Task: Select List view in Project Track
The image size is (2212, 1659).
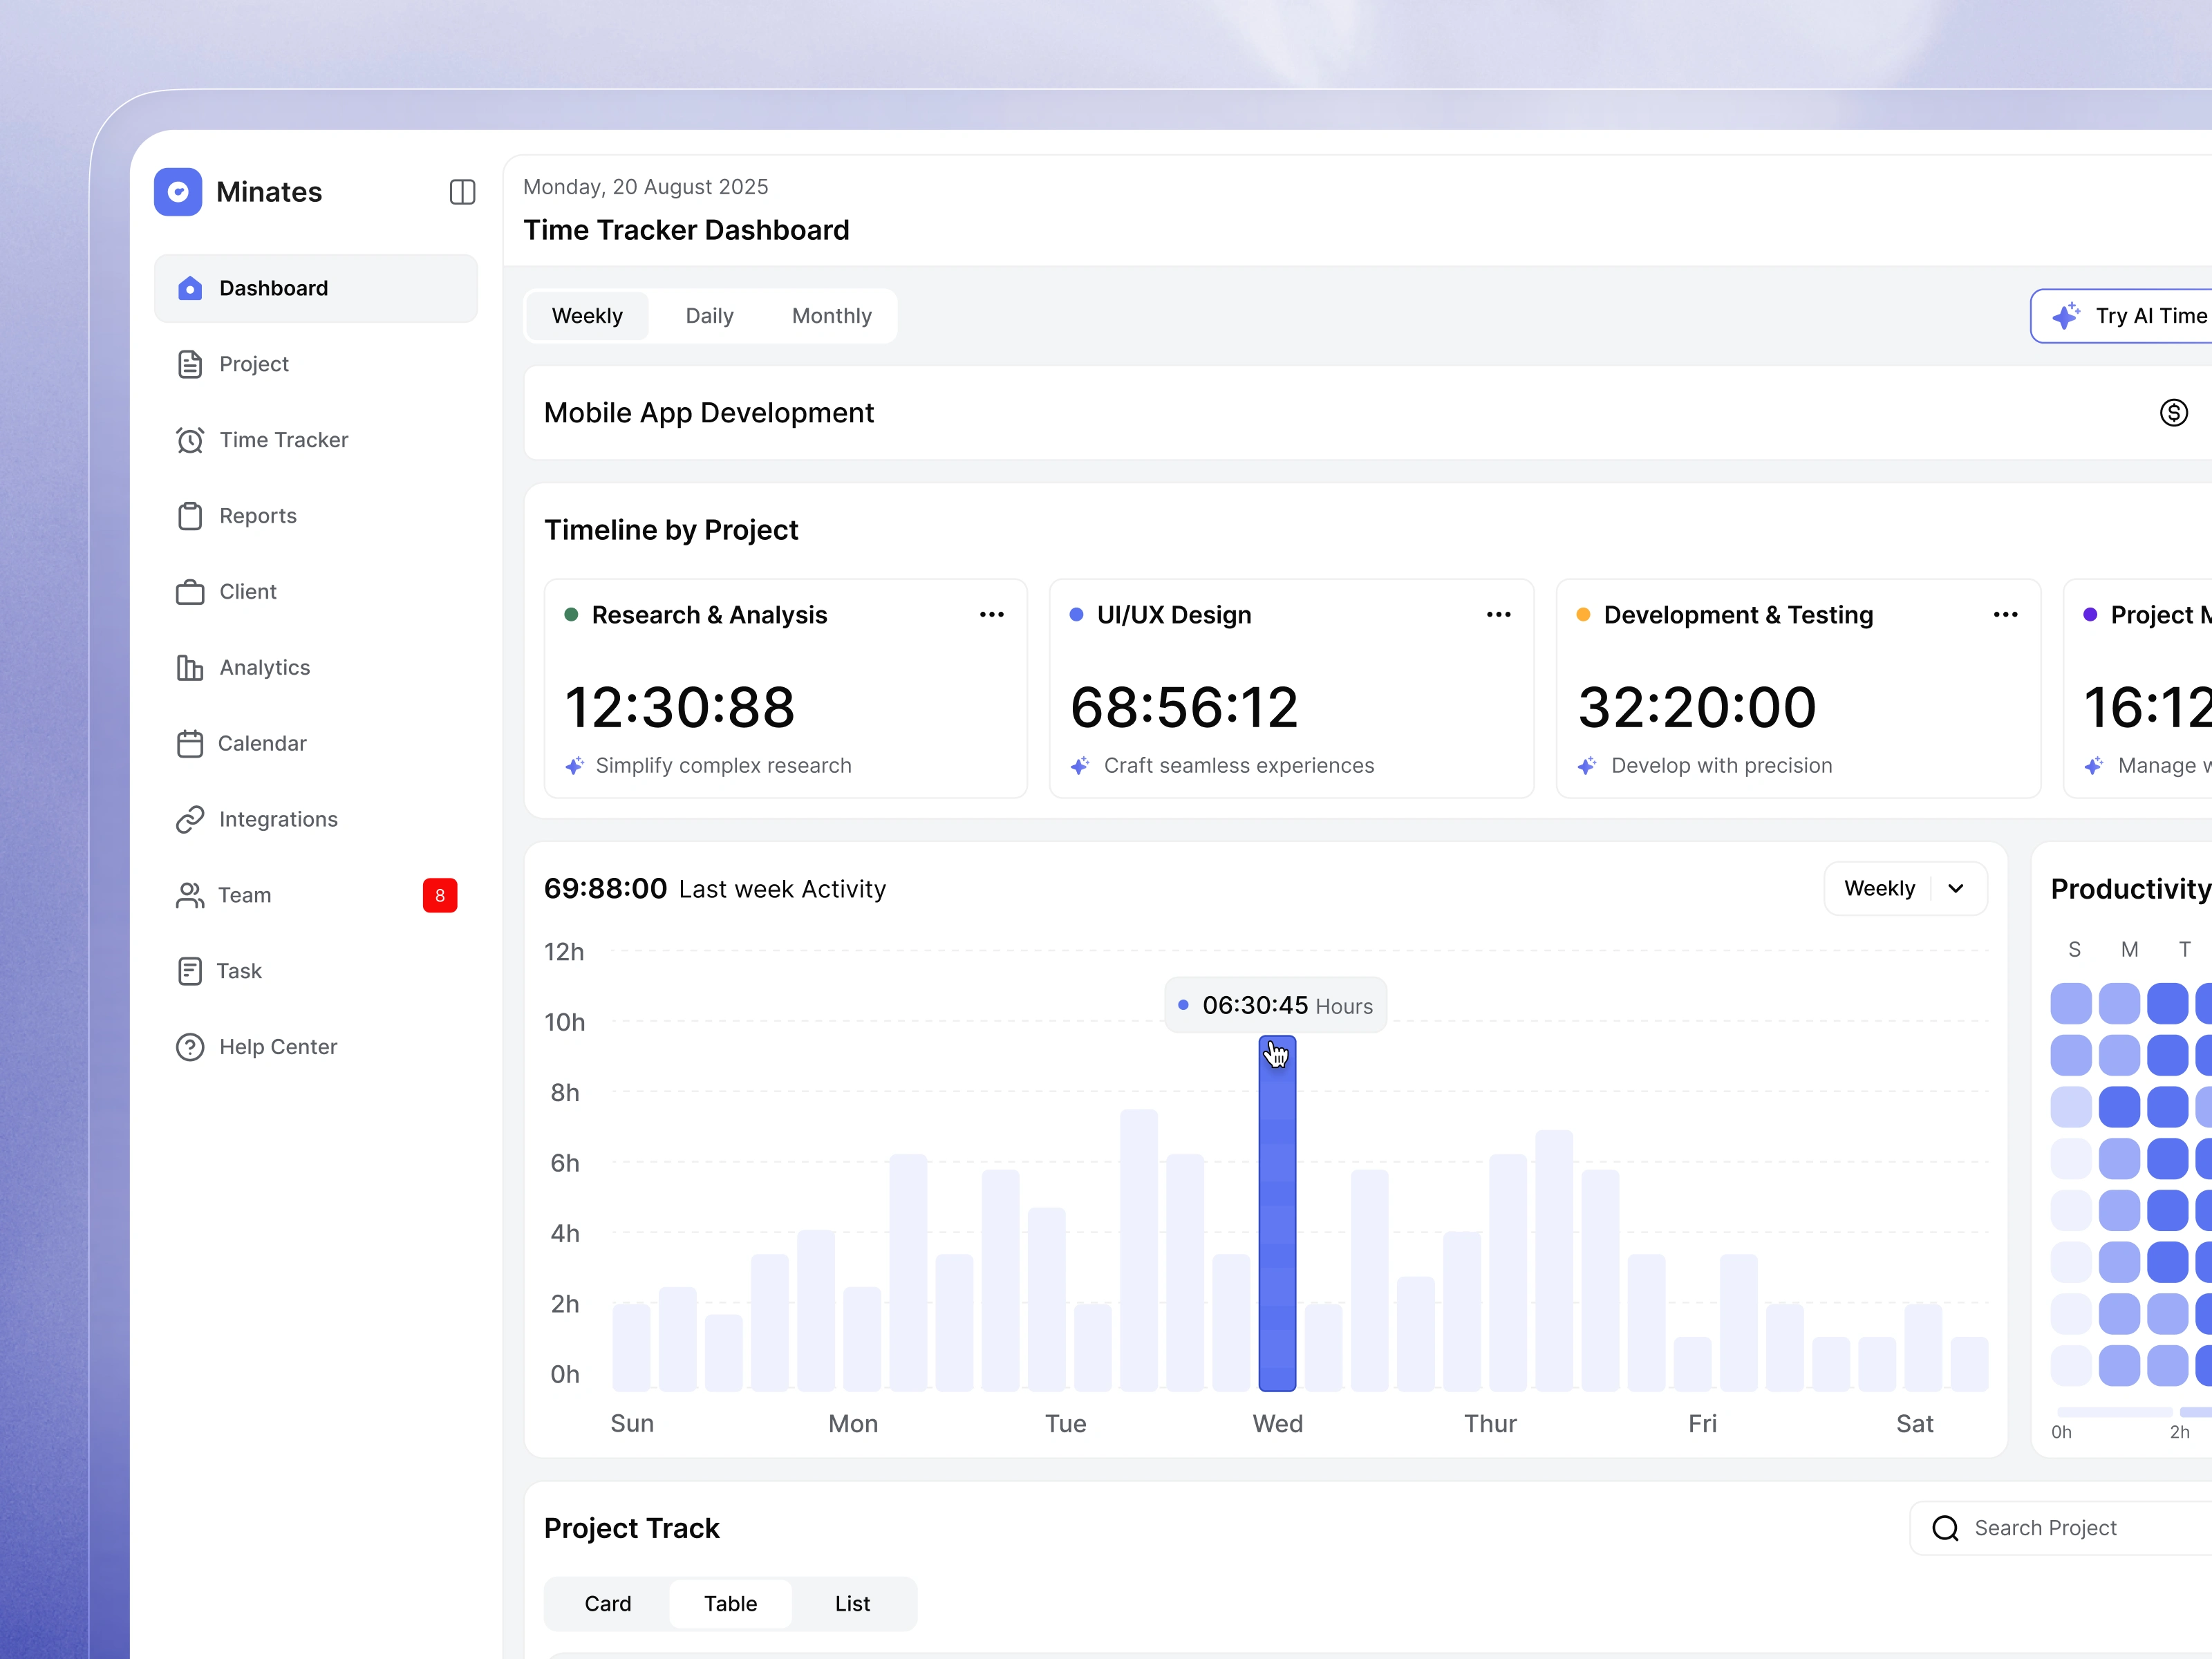Action: point(852,1603)
